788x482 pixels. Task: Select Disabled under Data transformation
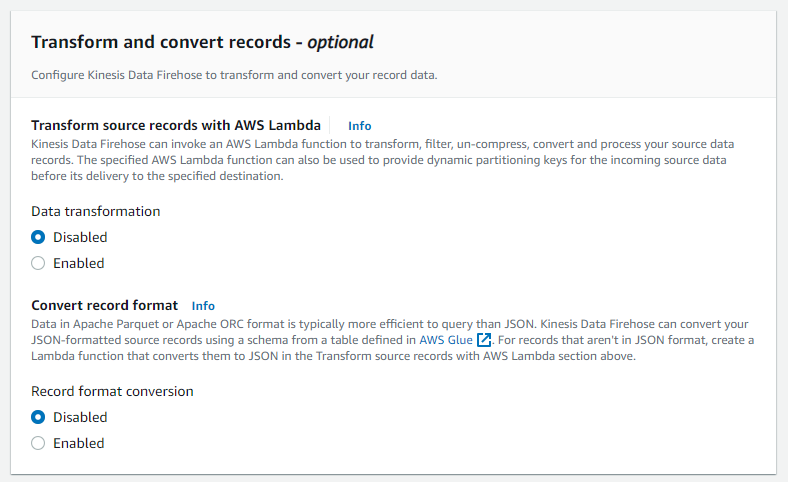pyautogui.click(x=38, y=237)
